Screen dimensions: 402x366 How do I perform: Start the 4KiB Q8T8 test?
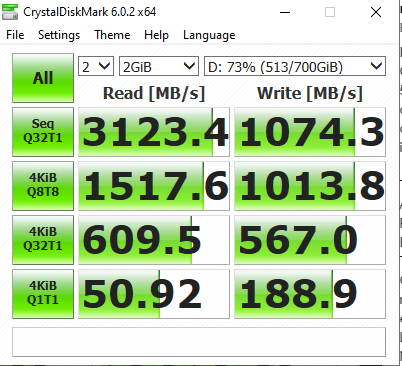click(43, 186)
